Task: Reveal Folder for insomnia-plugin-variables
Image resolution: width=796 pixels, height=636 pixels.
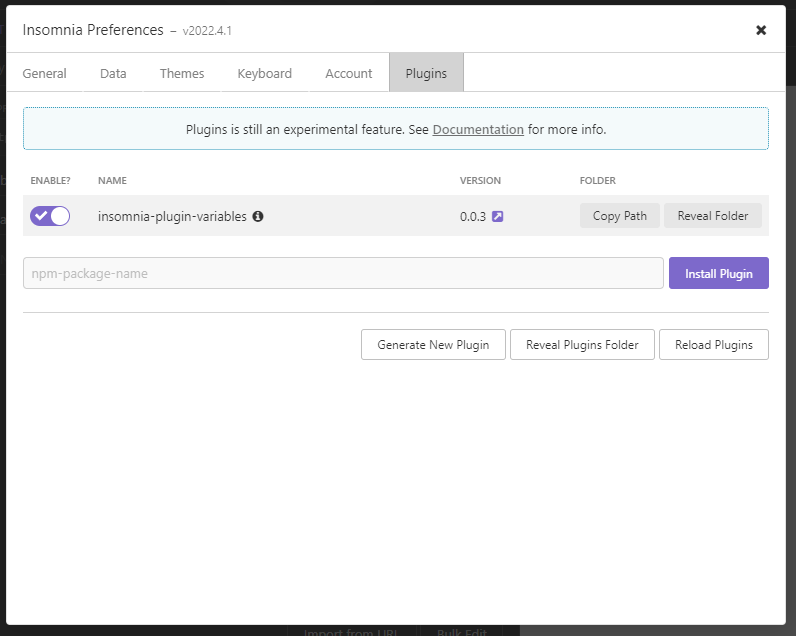Action: click(x=713, y=216)
